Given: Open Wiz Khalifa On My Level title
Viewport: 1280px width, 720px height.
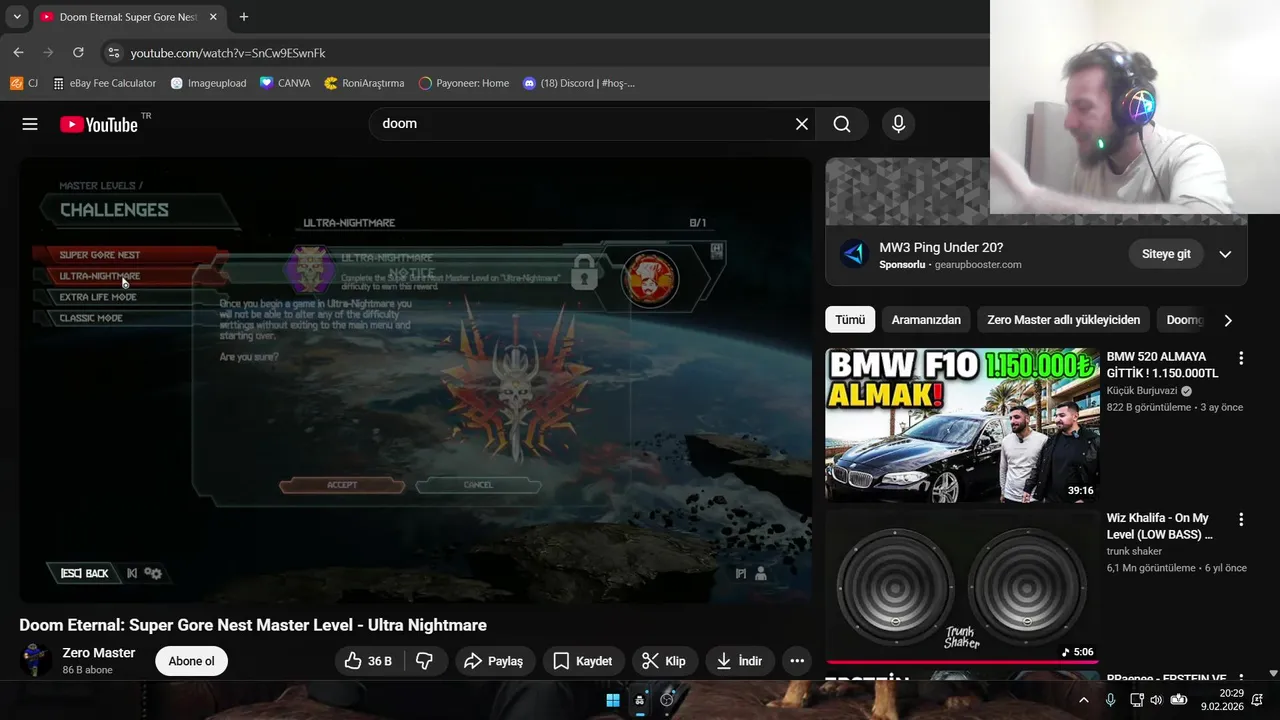Looking at the screenshot, I should tap(1160, 527).
